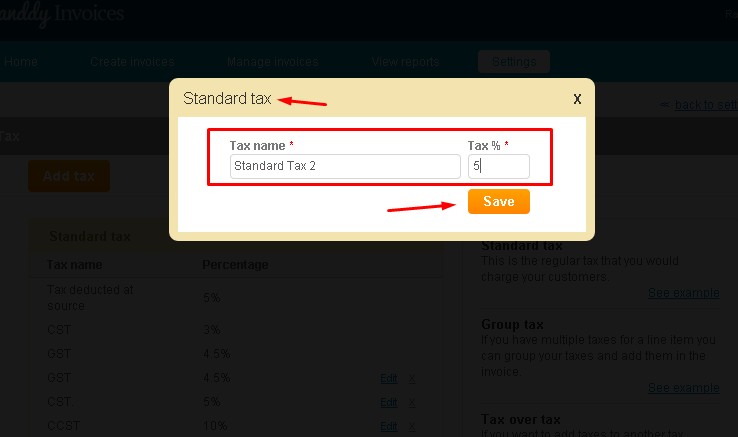Image resolution: width=738 pixels, height=437 pixels.
Task: Click the Invoices logo in header
Action: pos(61,14)
